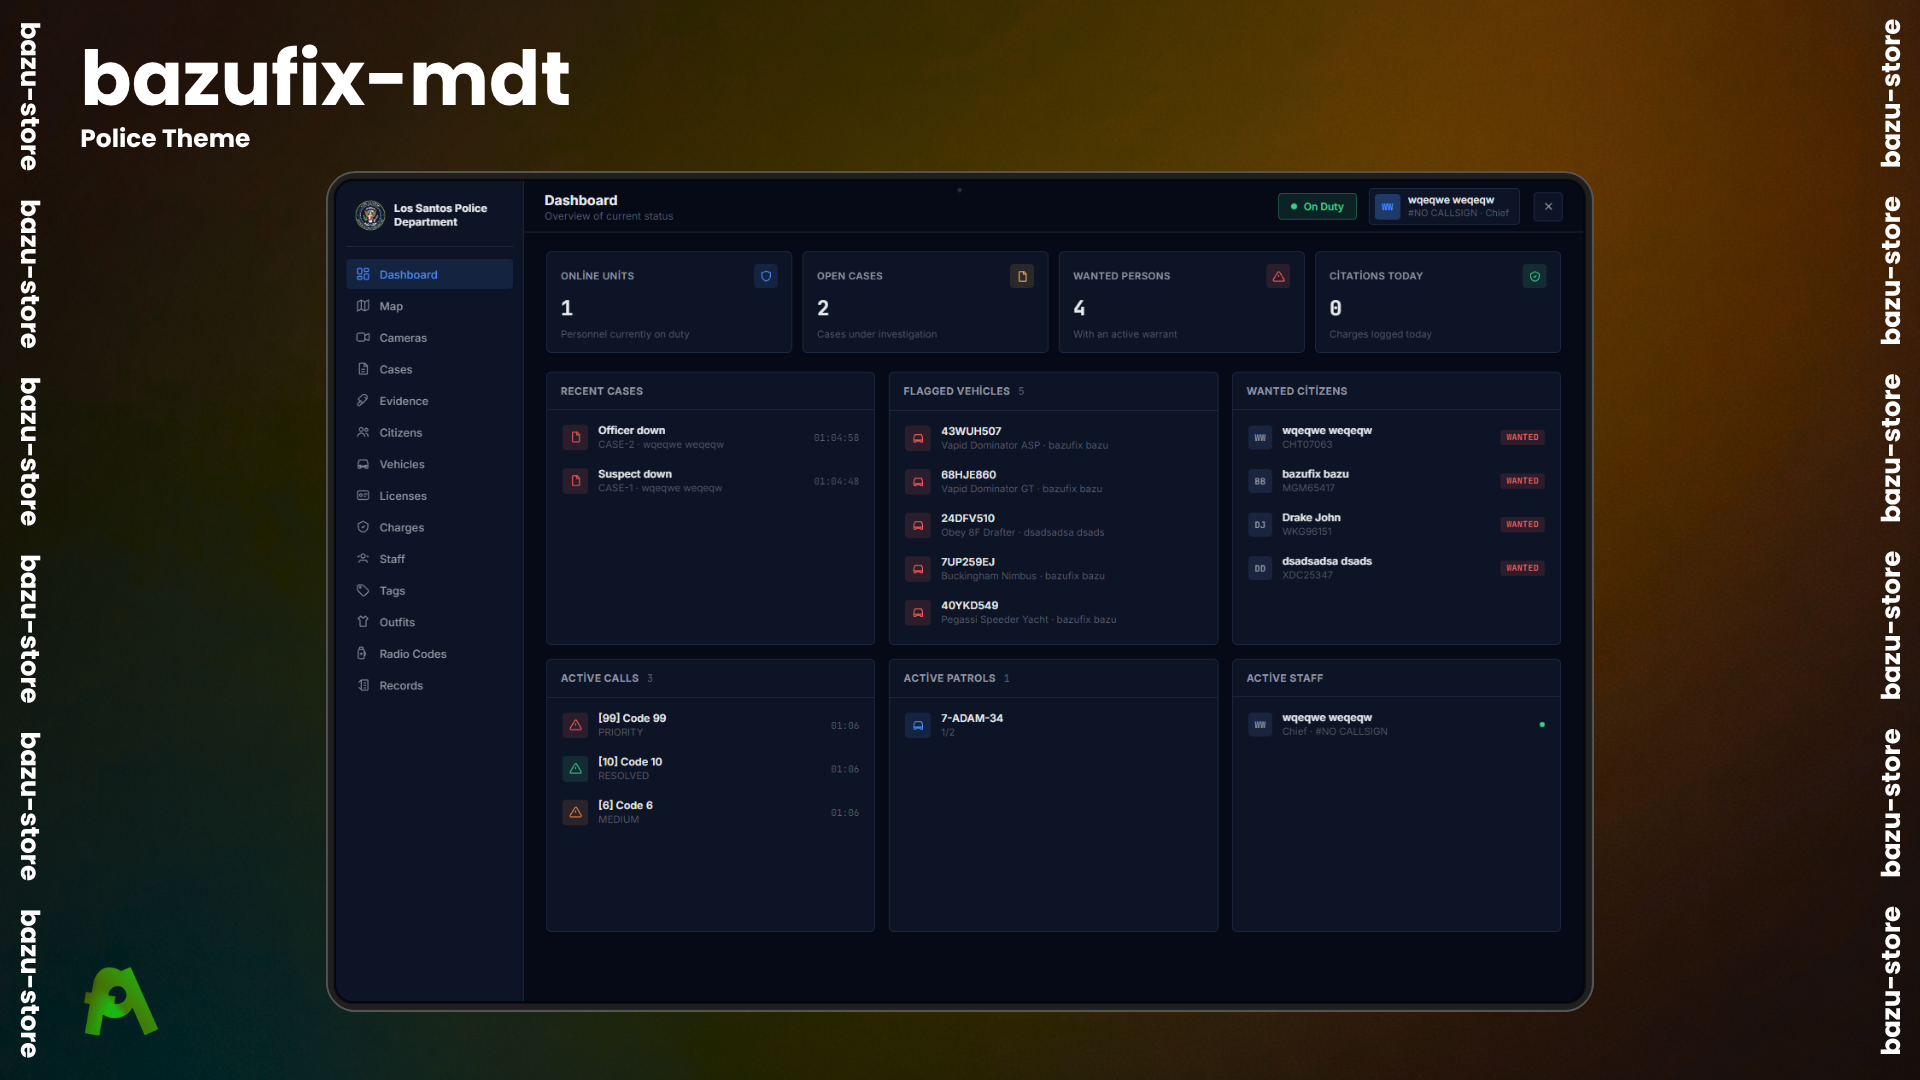Click the check-shield icon on Citations Today card

click(x=1535, y=276)
